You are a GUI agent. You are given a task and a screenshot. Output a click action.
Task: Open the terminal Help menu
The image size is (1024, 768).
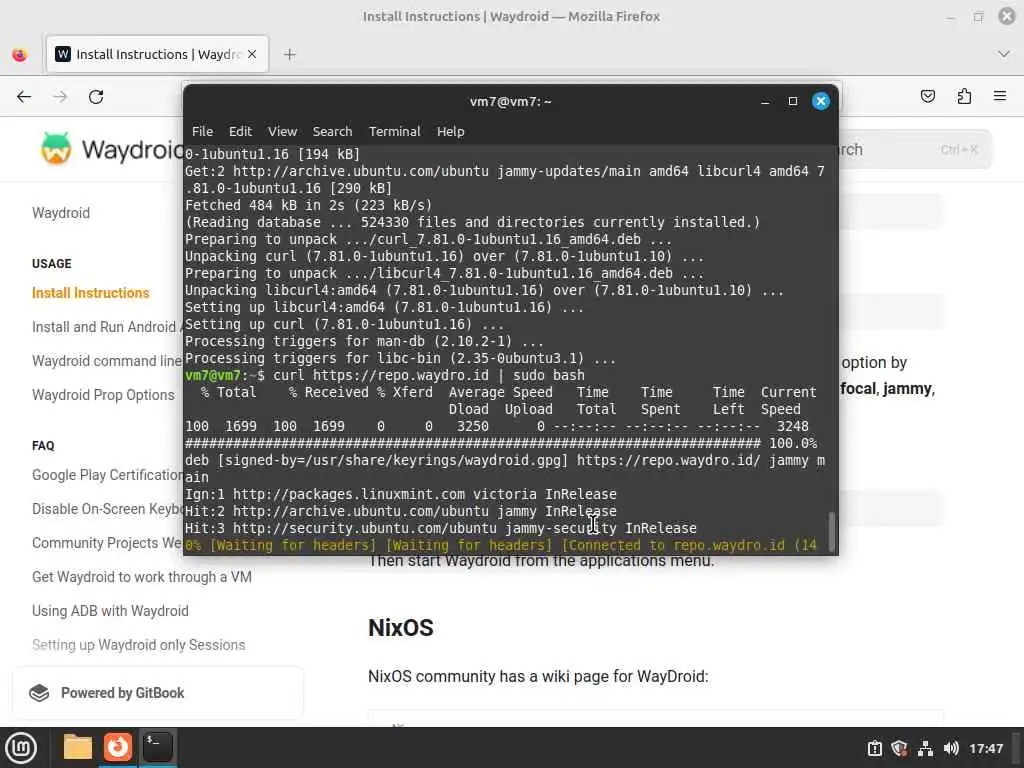[451, 131]
